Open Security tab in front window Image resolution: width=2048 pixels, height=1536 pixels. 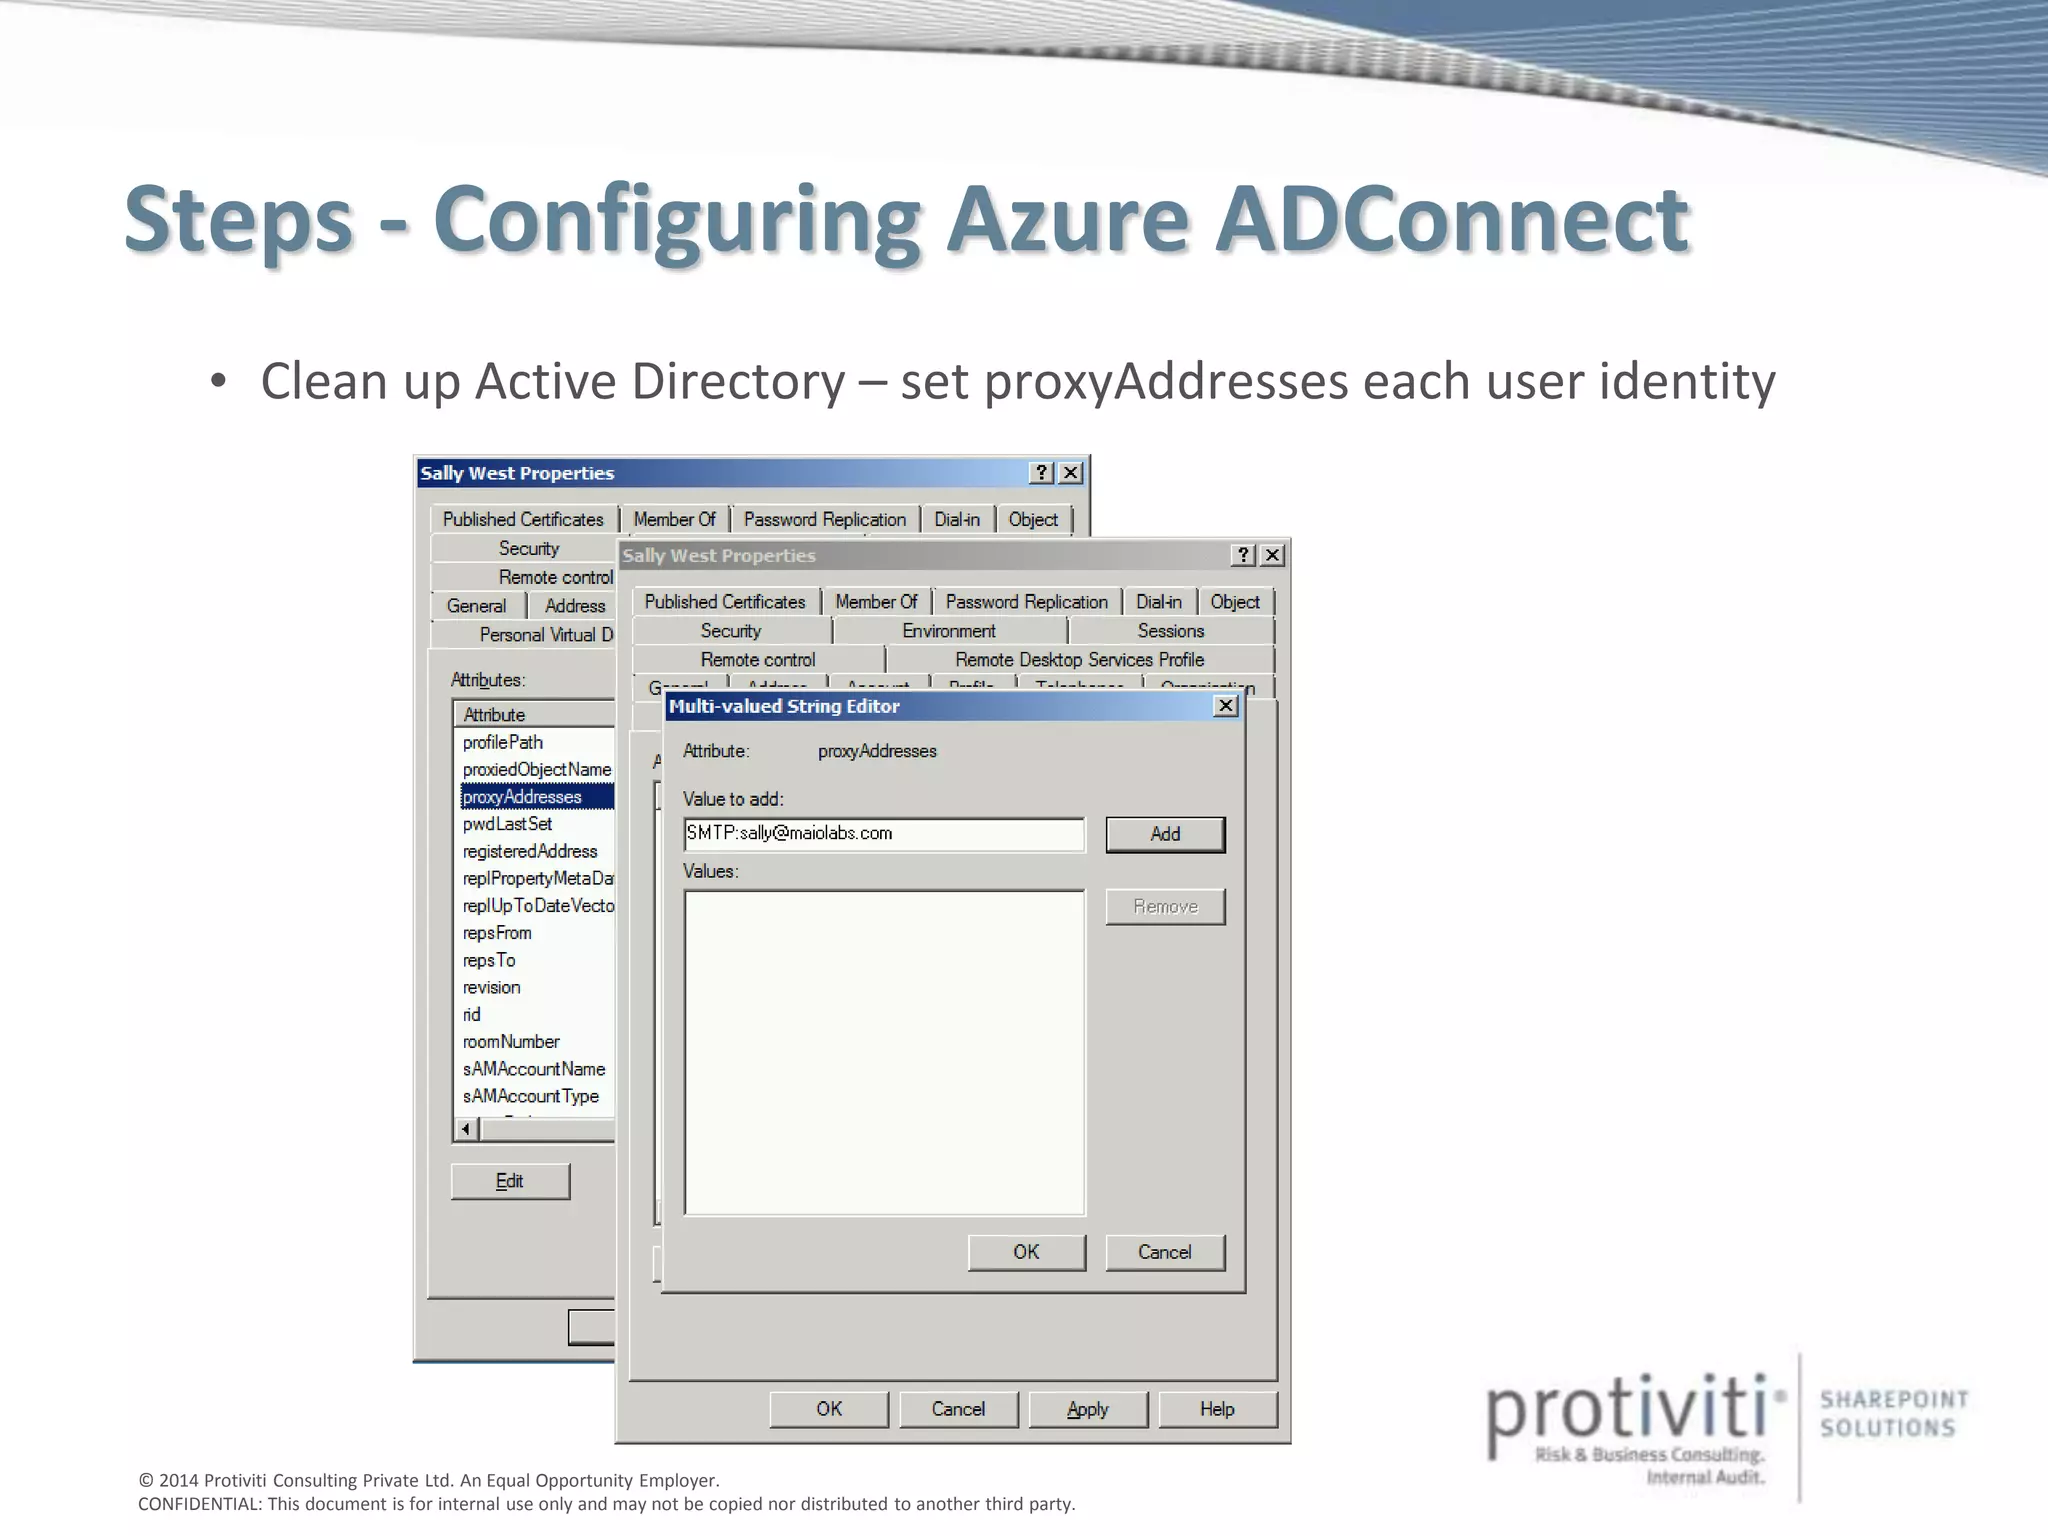[x=731, y=631]
